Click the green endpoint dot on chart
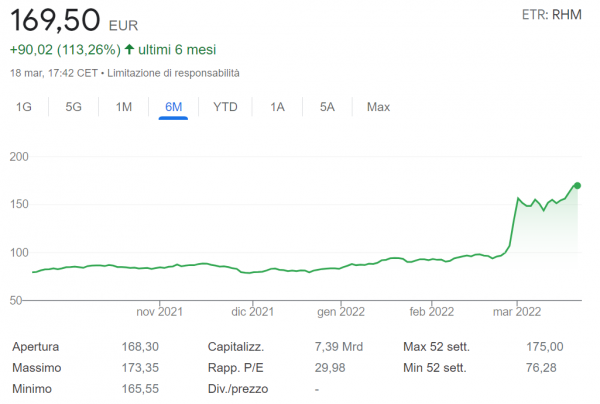 tap(577, 185)
